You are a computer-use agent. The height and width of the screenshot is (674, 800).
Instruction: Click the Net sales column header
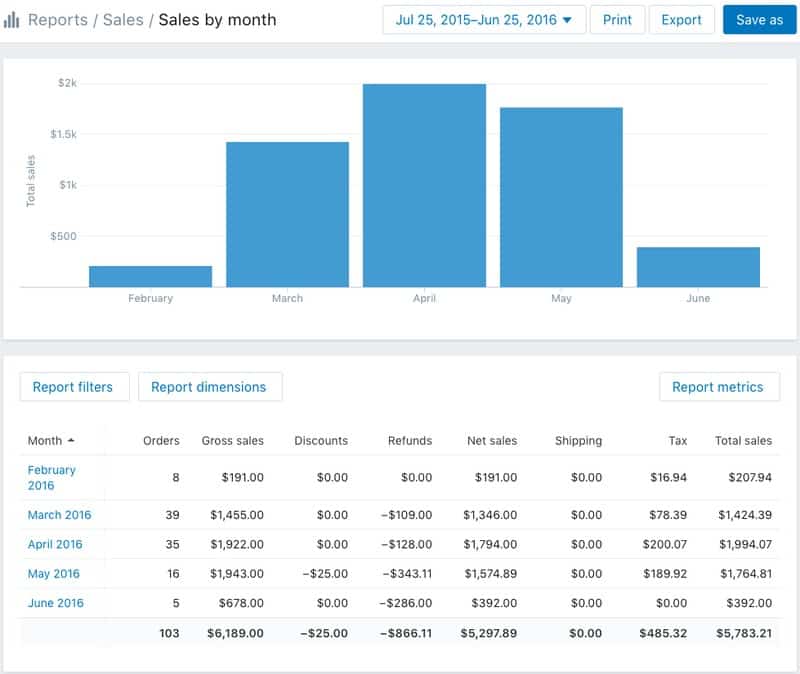click(492, 441)
